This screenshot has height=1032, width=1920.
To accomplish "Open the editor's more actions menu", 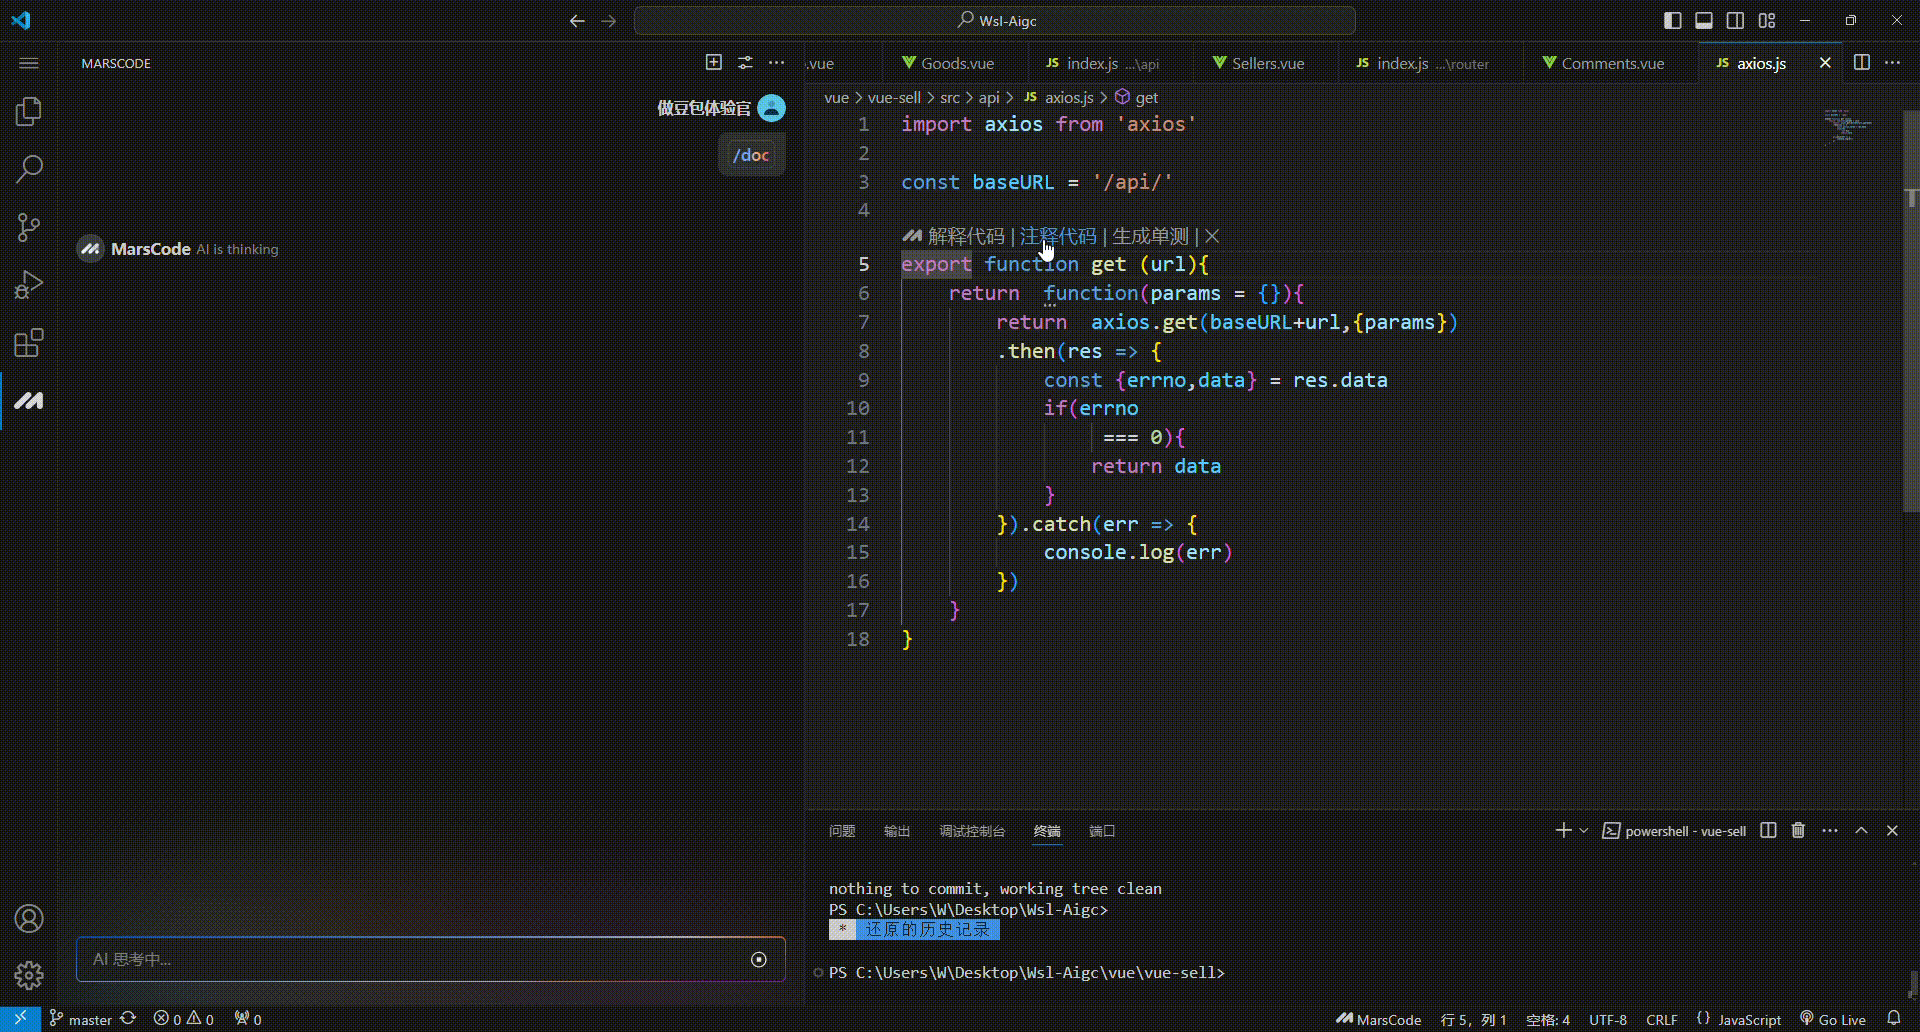I will [1893, 63].
